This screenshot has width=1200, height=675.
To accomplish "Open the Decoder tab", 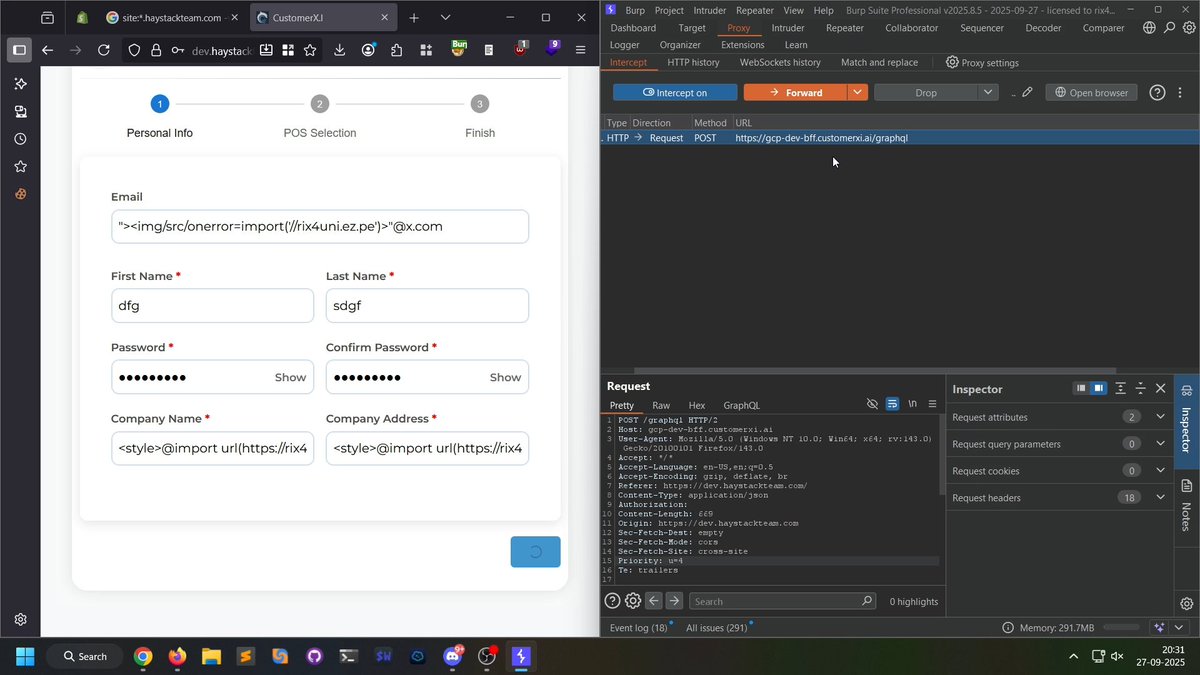I will [x=1043, y=28].
